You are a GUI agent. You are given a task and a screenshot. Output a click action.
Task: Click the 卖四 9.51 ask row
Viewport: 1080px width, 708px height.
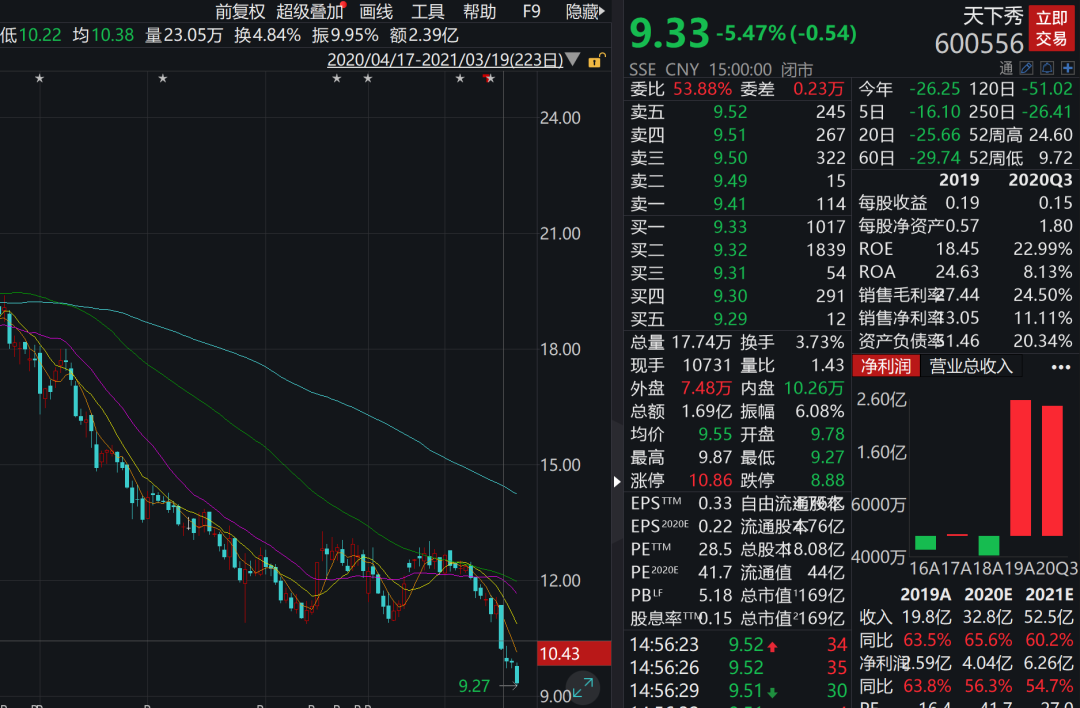(738, 135)
